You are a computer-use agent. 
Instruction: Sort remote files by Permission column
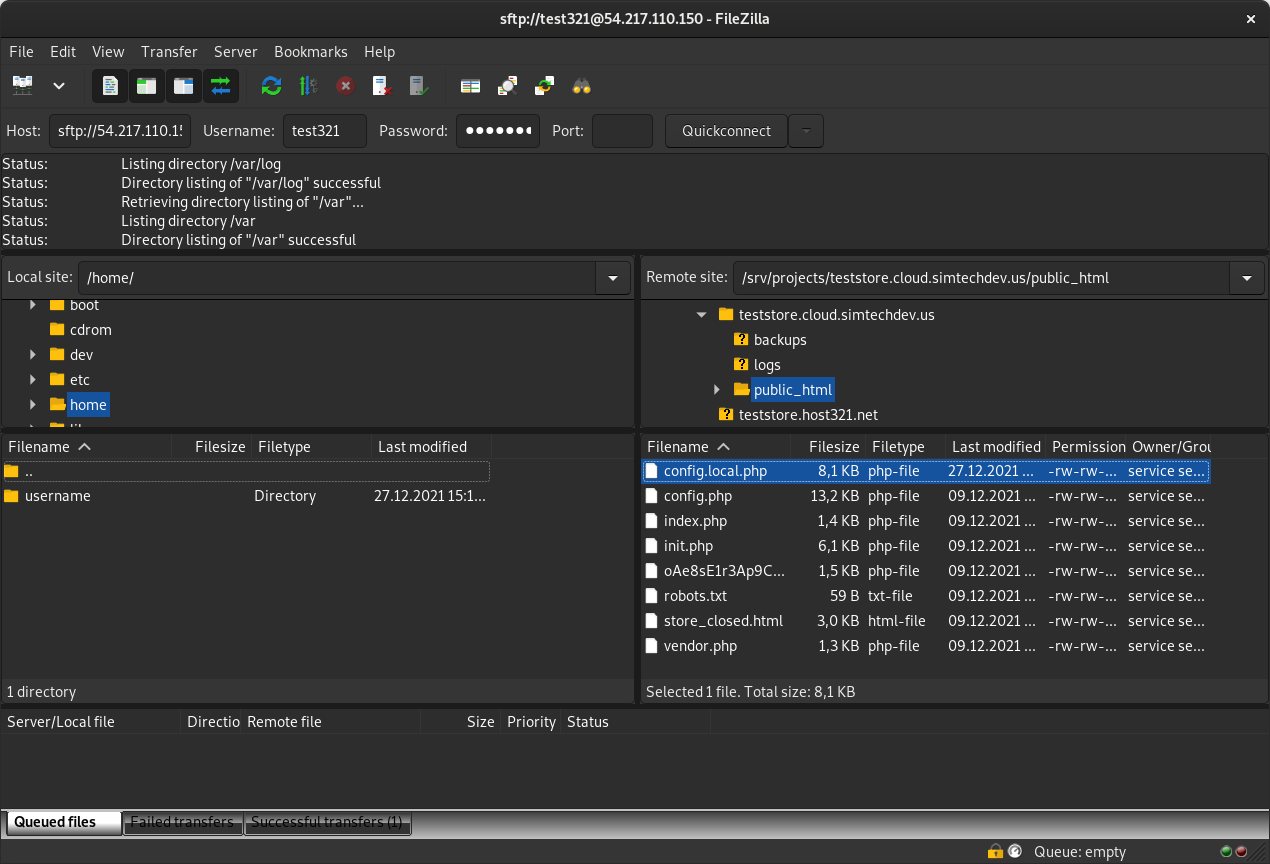(1085, 447)
